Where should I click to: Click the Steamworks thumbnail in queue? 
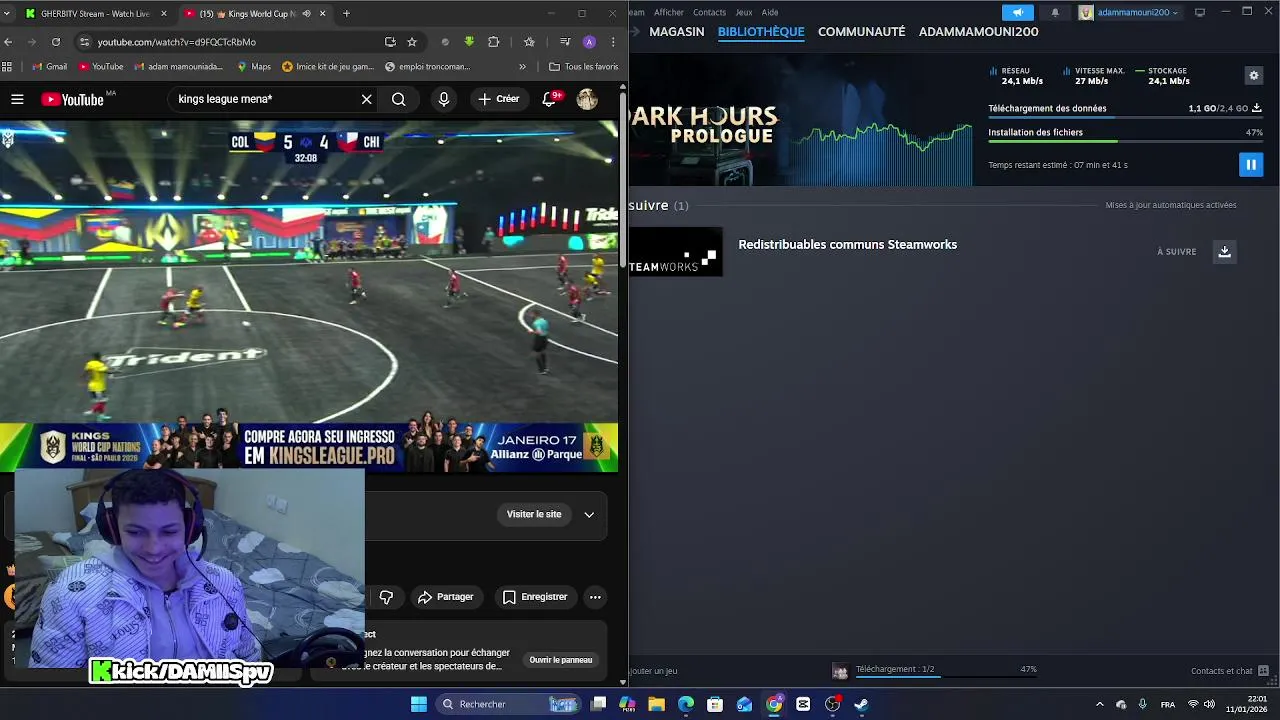(x=675, y=251)
